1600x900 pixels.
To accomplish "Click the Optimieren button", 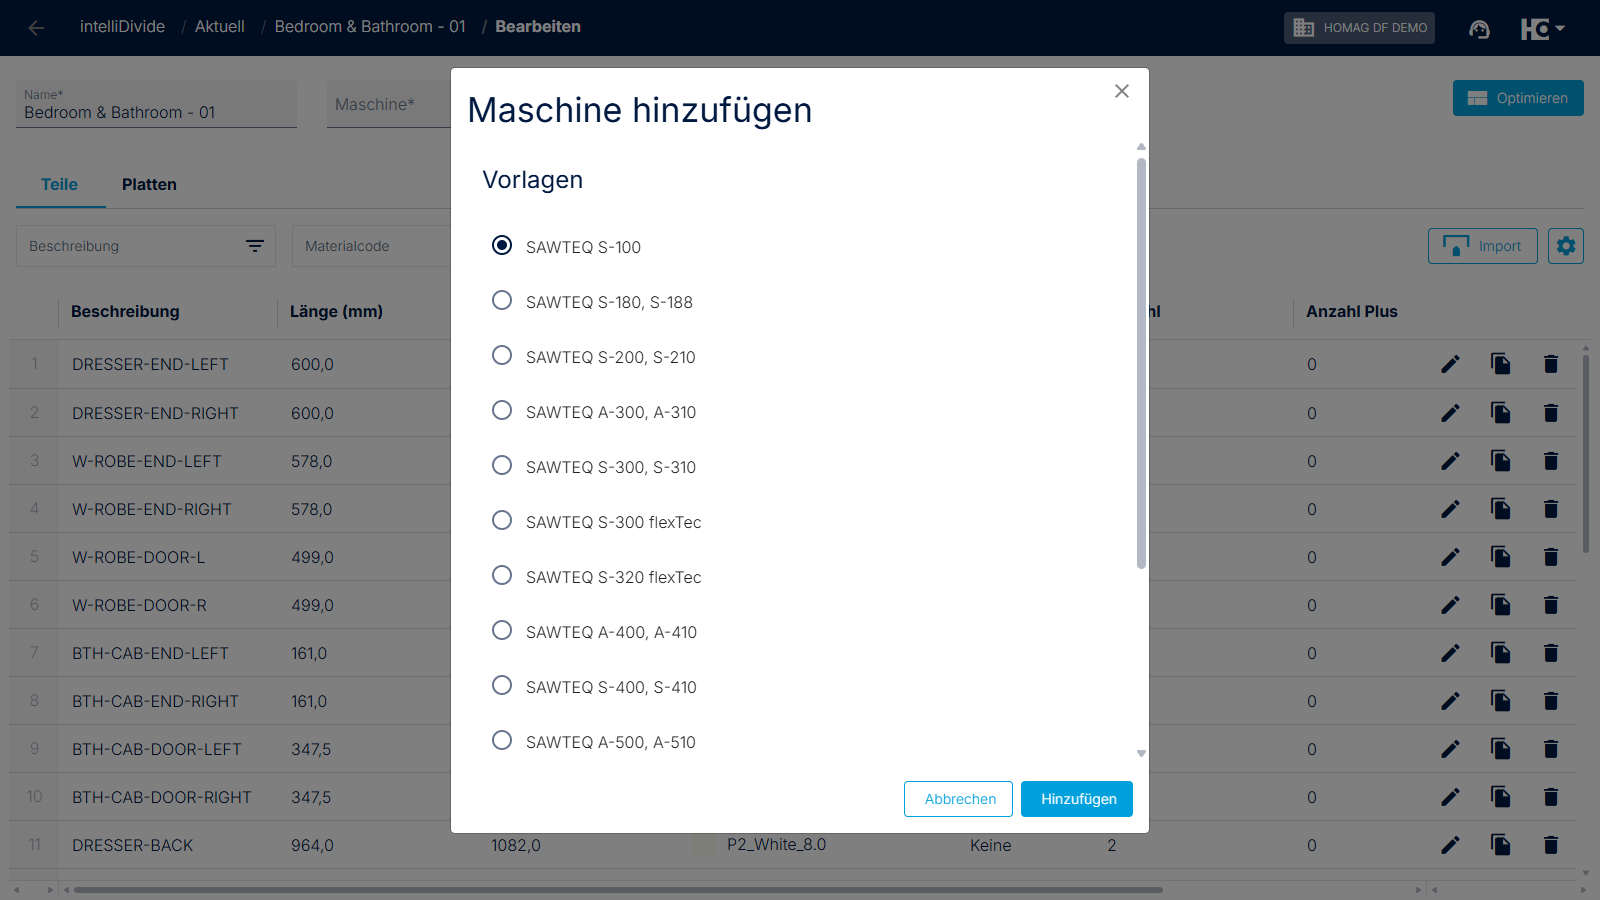I will [1518, 98].
